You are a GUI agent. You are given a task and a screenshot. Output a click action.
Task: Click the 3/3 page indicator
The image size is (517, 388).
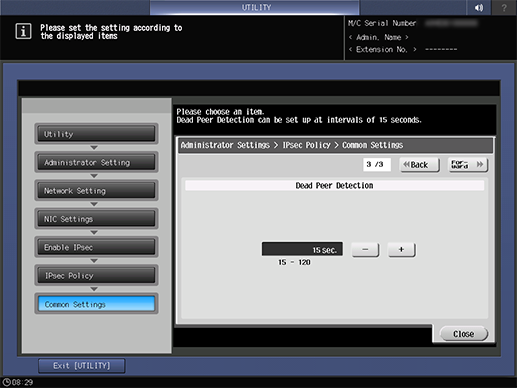tap(377, 164)
